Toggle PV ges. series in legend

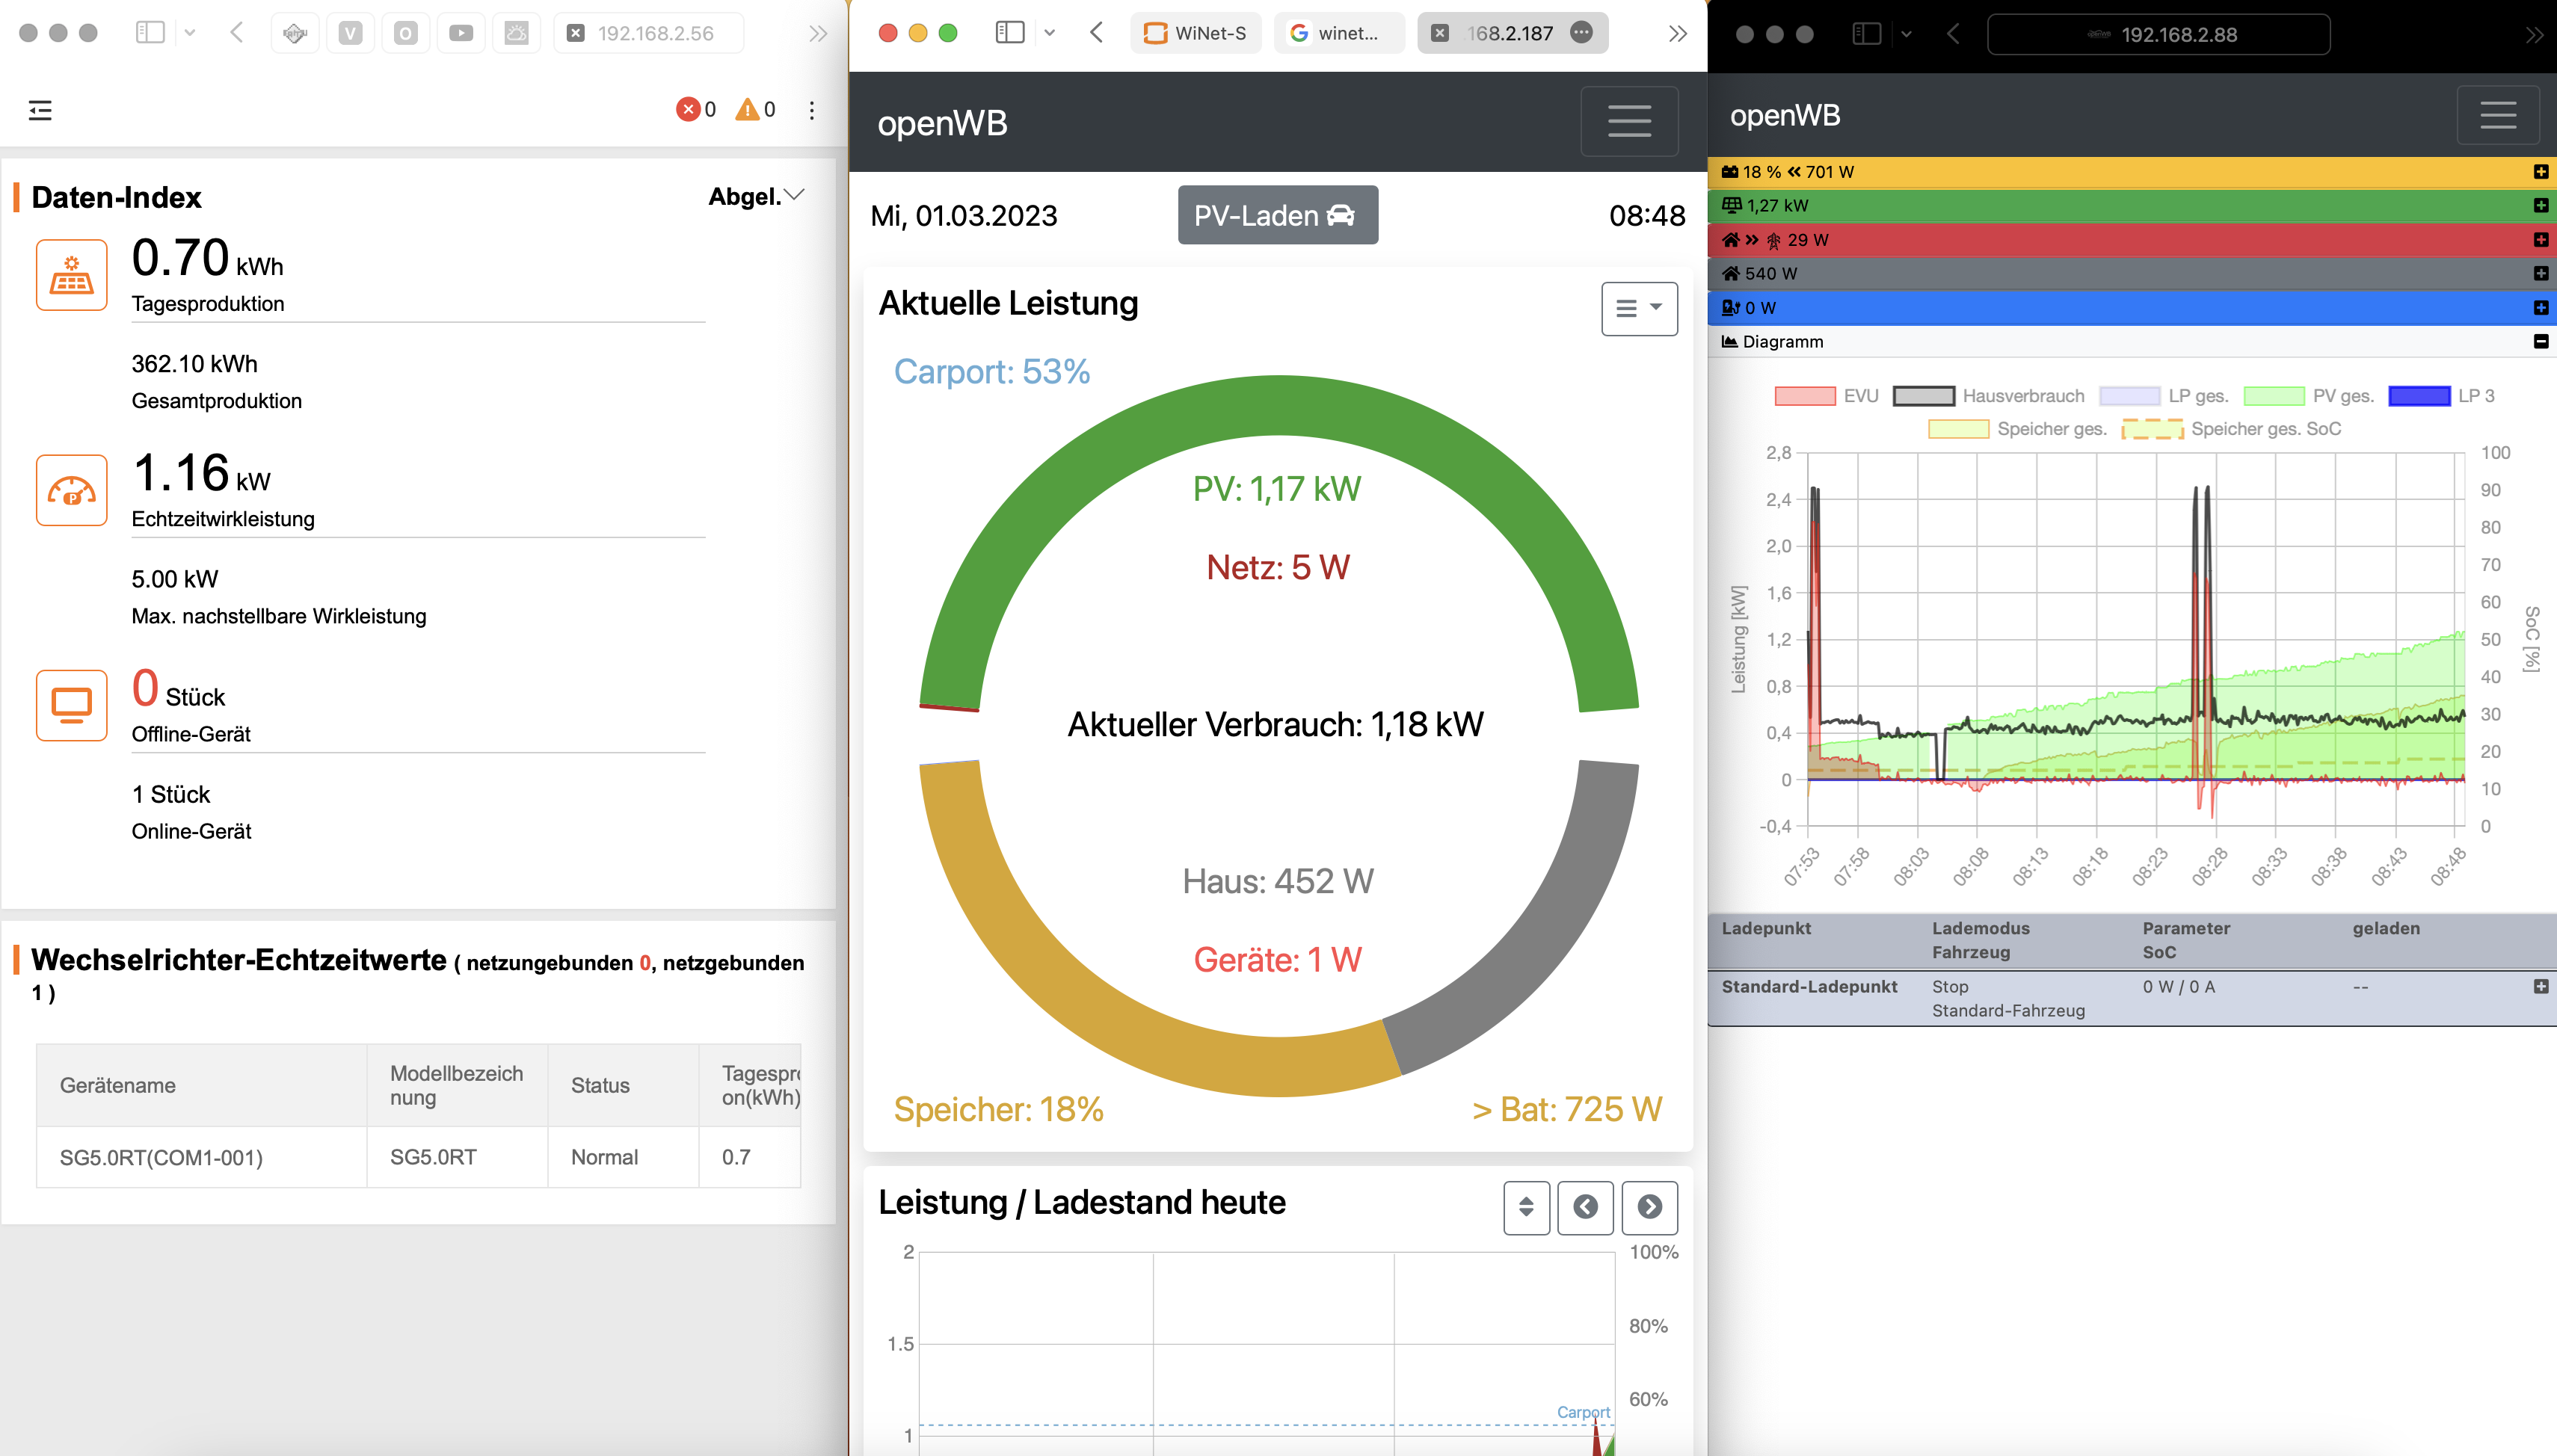(2274, 396)
